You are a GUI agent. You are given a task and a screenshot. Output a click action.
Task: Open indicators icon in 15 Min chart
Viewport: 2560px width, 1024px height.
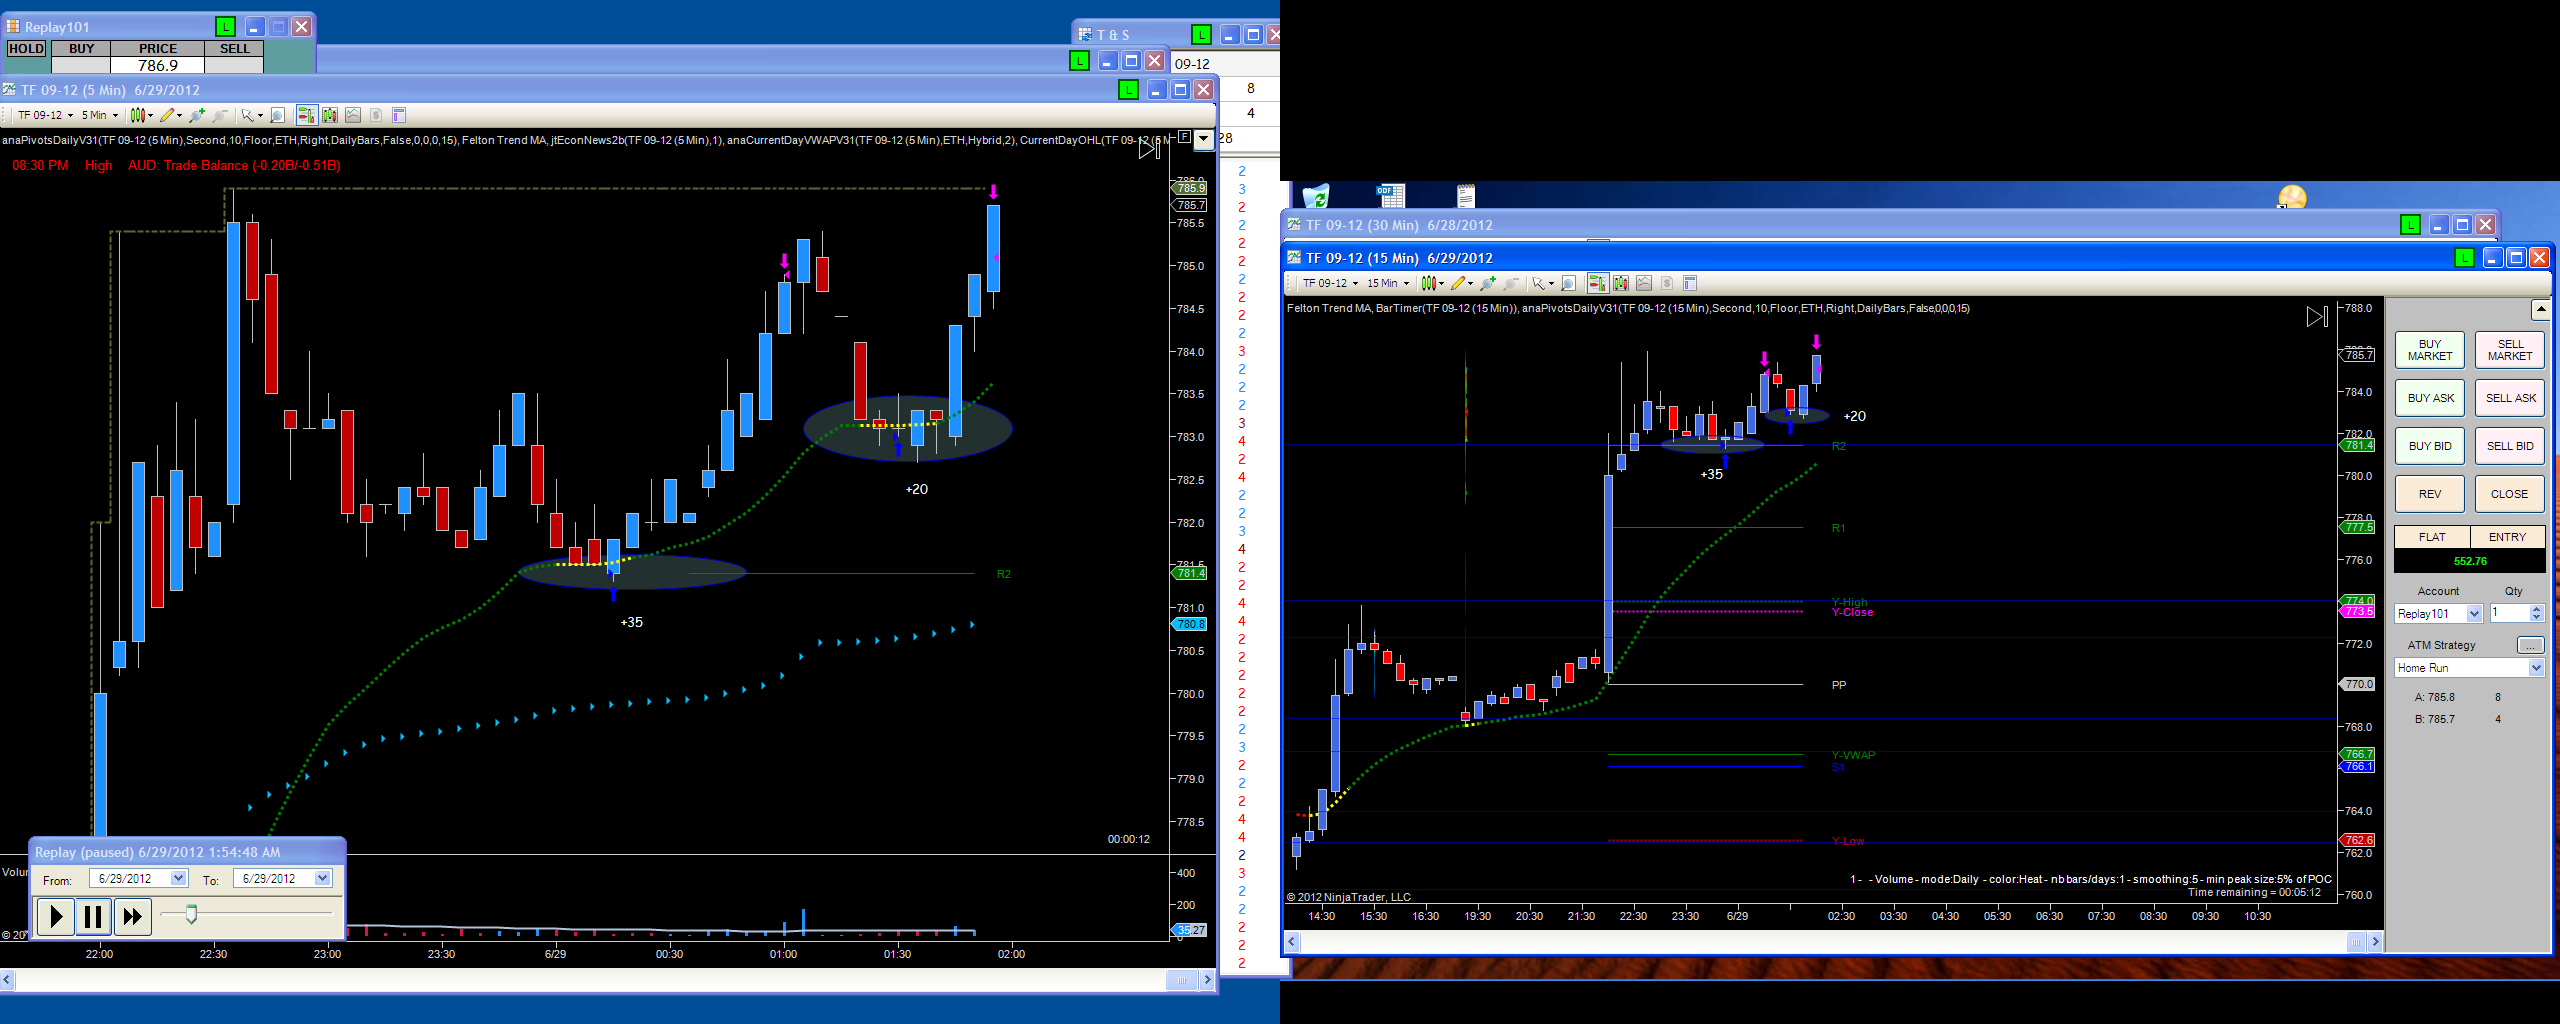click(x=1644, y=283)
